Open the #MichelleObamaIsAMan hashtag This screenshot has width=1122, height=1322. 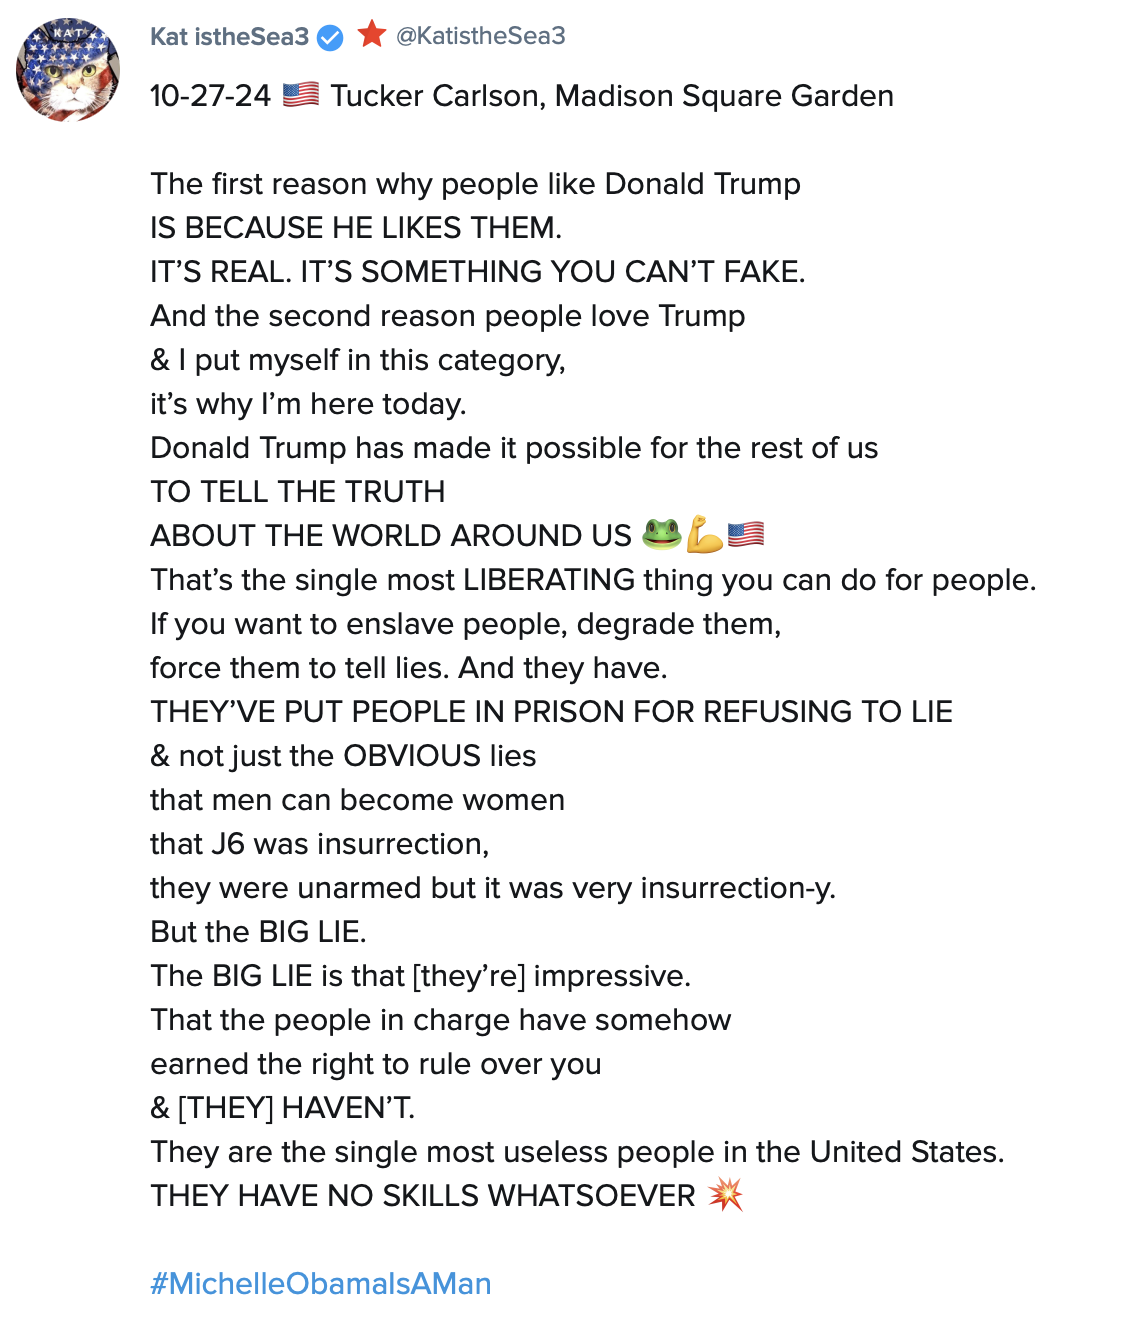321,1283
